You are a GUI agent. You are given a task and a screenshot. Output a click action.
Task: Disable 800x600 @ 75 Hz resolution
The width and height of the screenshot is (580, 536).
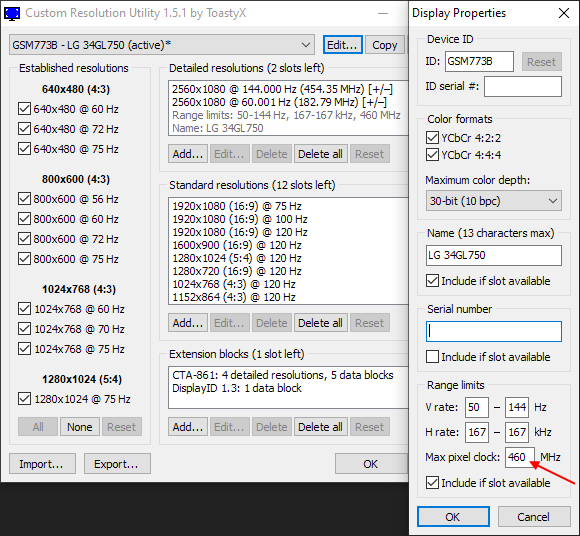pyautogui.click(x=24, y=259)
